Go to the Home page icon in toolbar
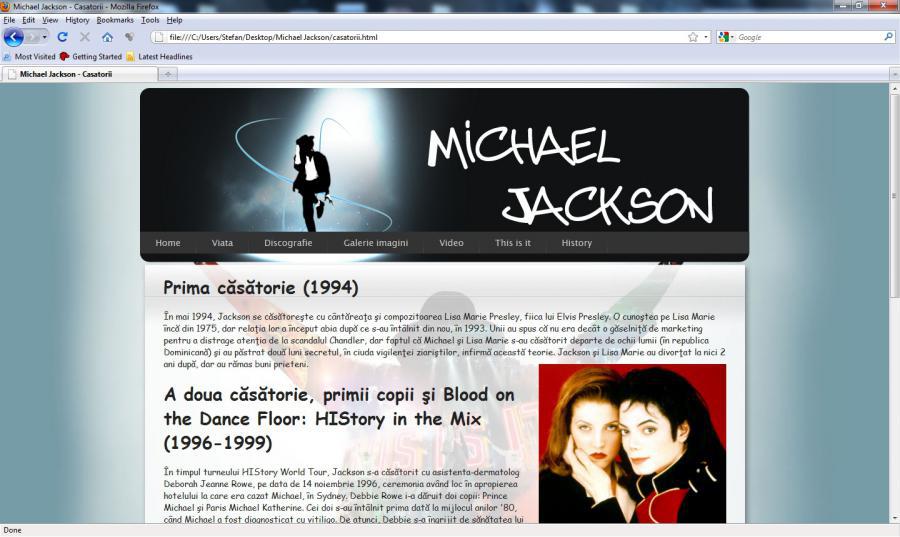The height and width of the screenshot is (537, 900). [107, 37]
